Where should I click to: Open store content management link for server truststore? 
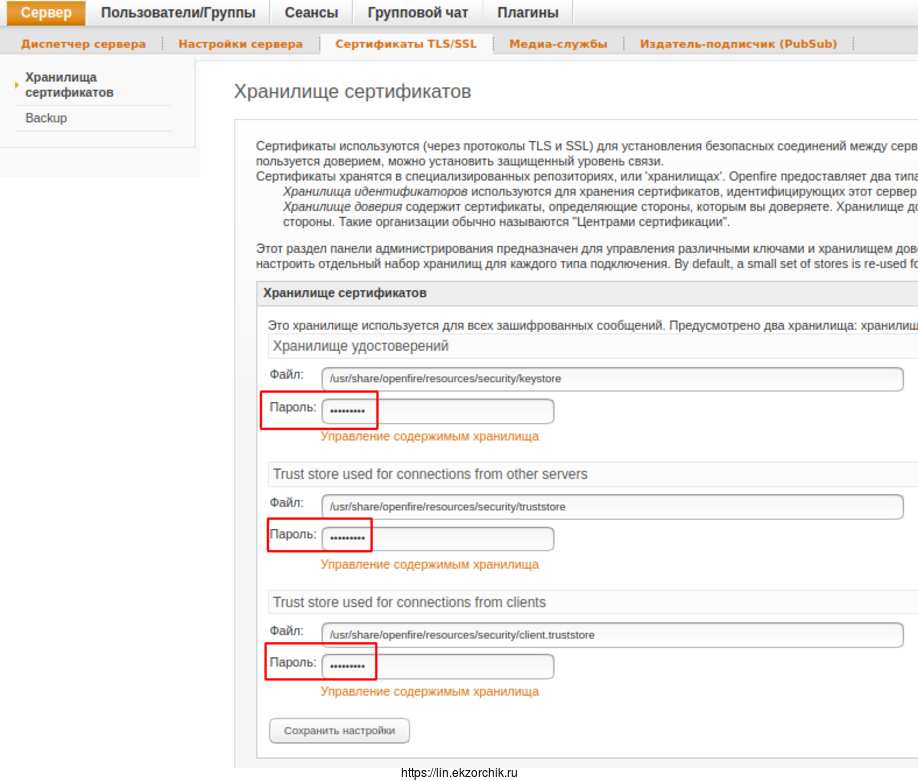pos(429,564)
